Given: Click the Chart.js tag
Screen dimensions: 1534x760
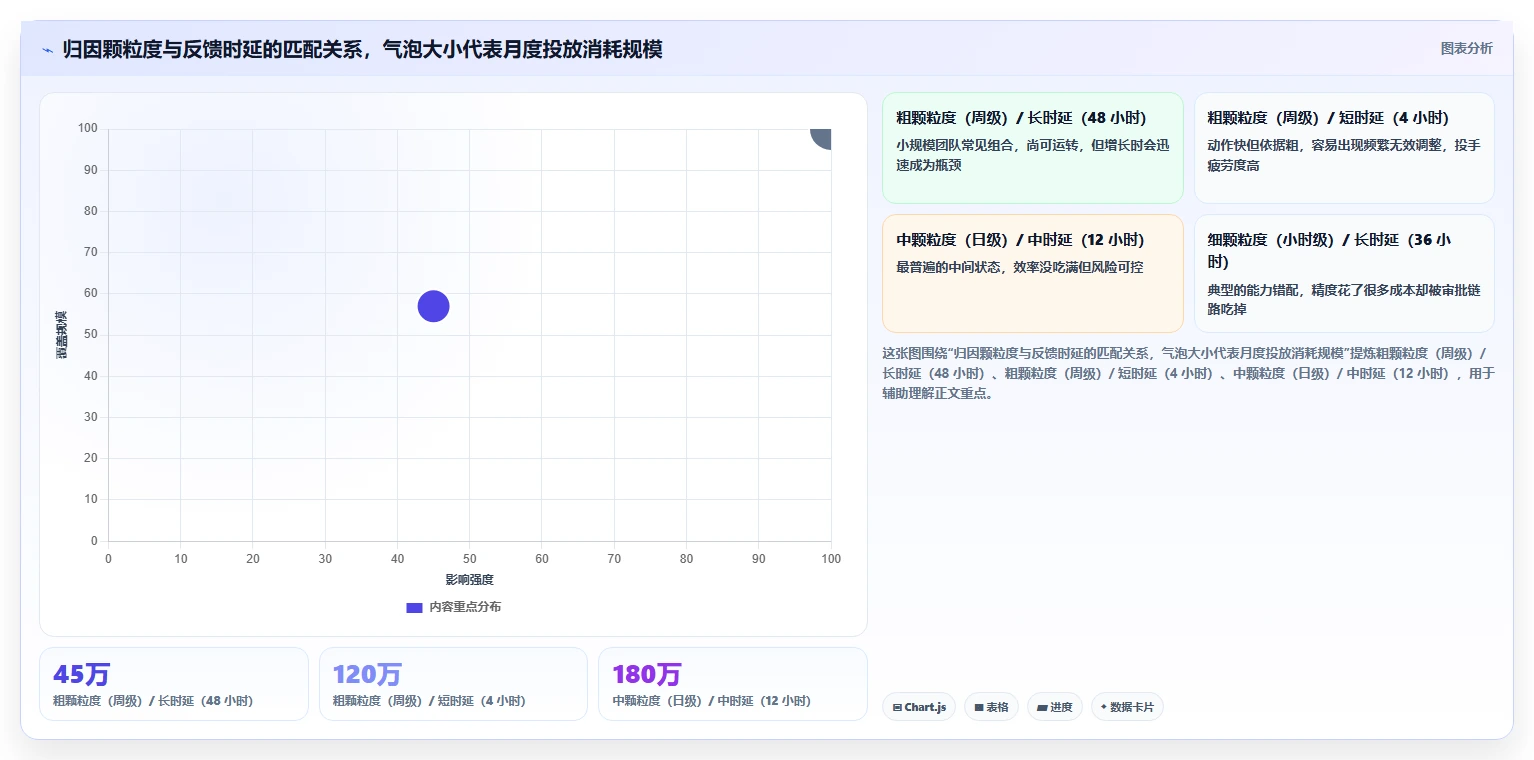Looking at the screenshot, I should [919, 707].
